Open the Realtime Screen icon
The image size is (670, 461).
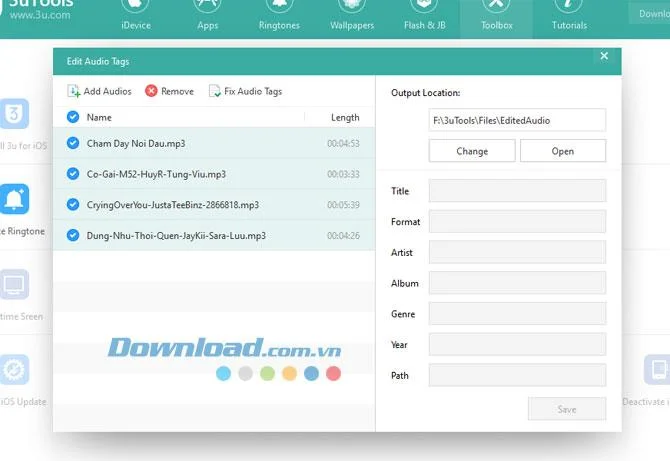click(x=14, y=284)
